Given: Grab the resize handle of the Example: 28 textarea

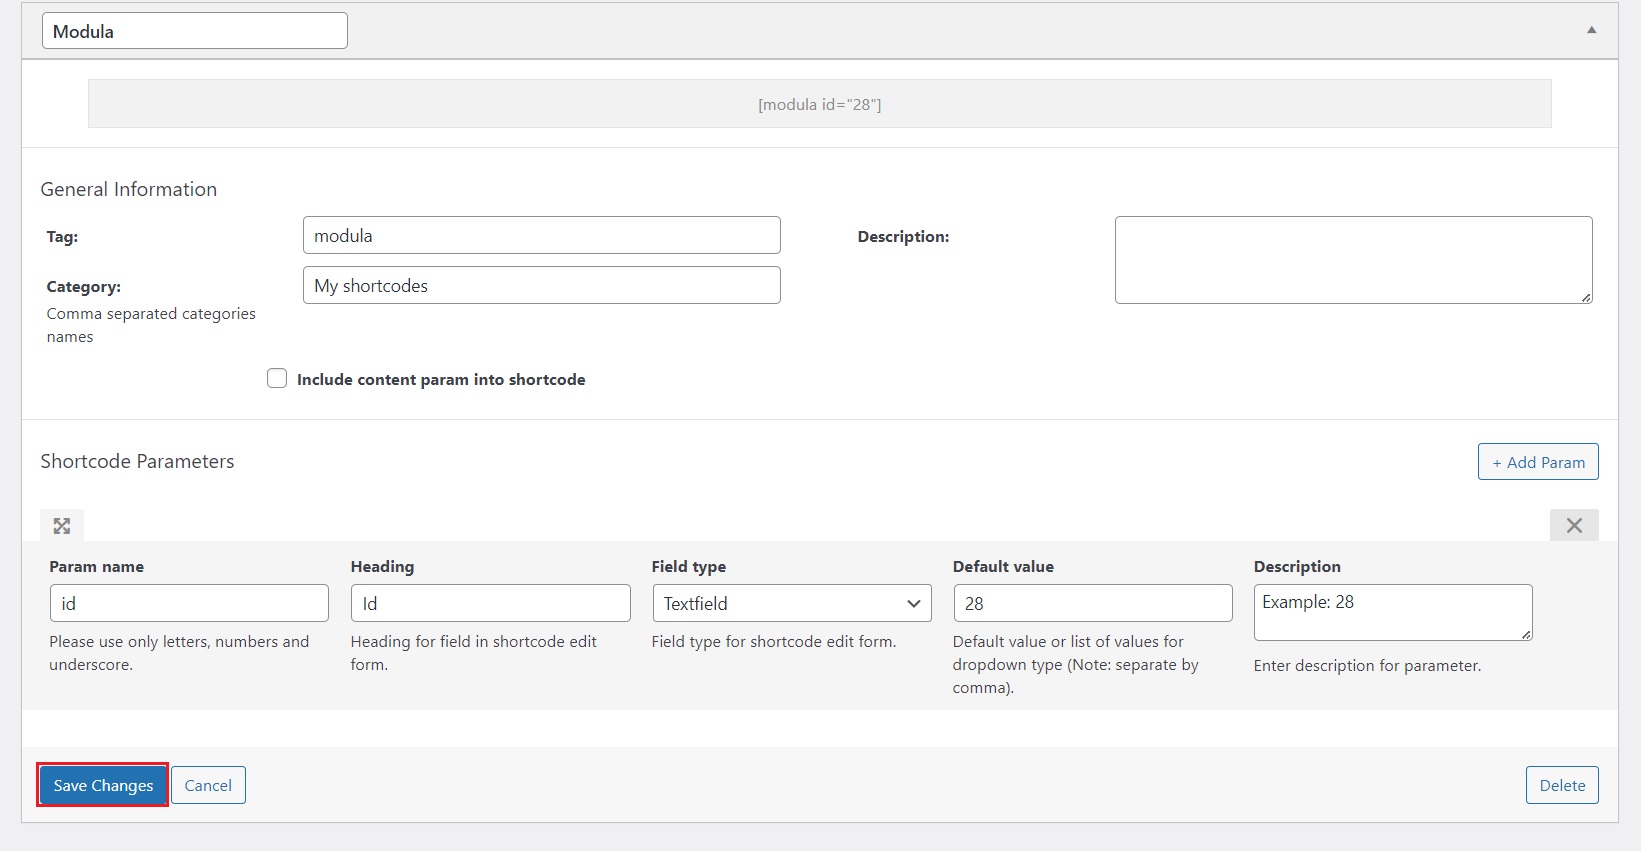Looking at the screenshot, I should (x=1526, y=635).
